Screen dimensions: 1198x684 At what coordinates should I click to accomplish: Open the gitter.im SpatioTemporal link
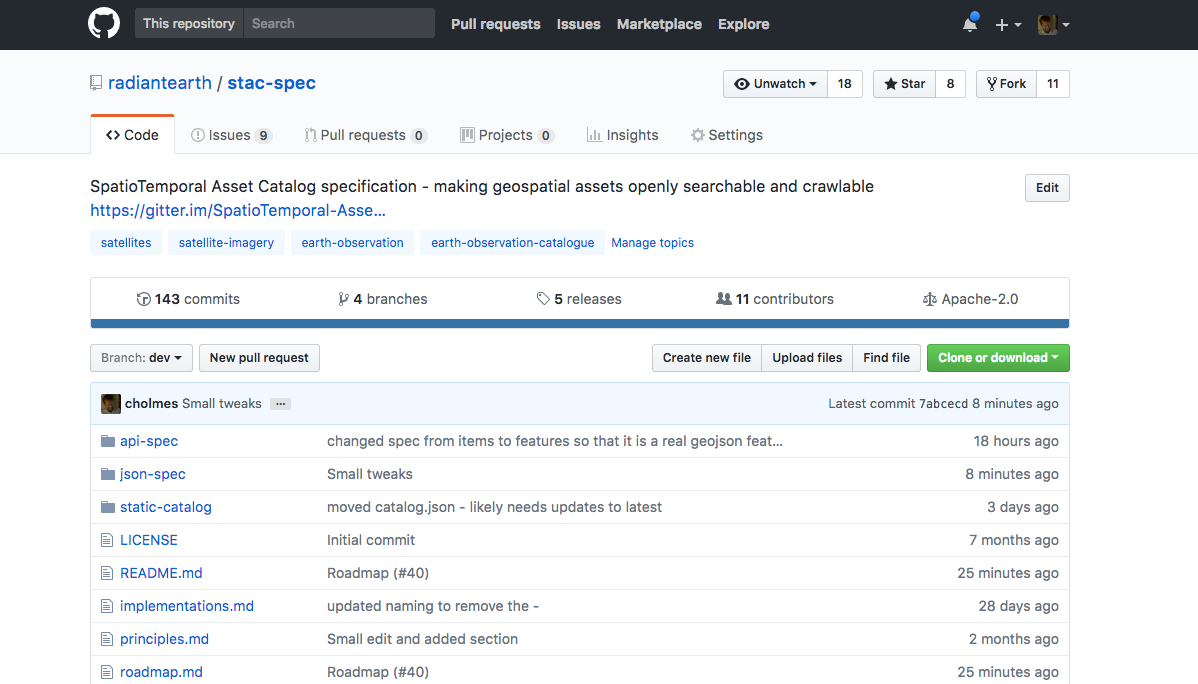tap(238, 210)
